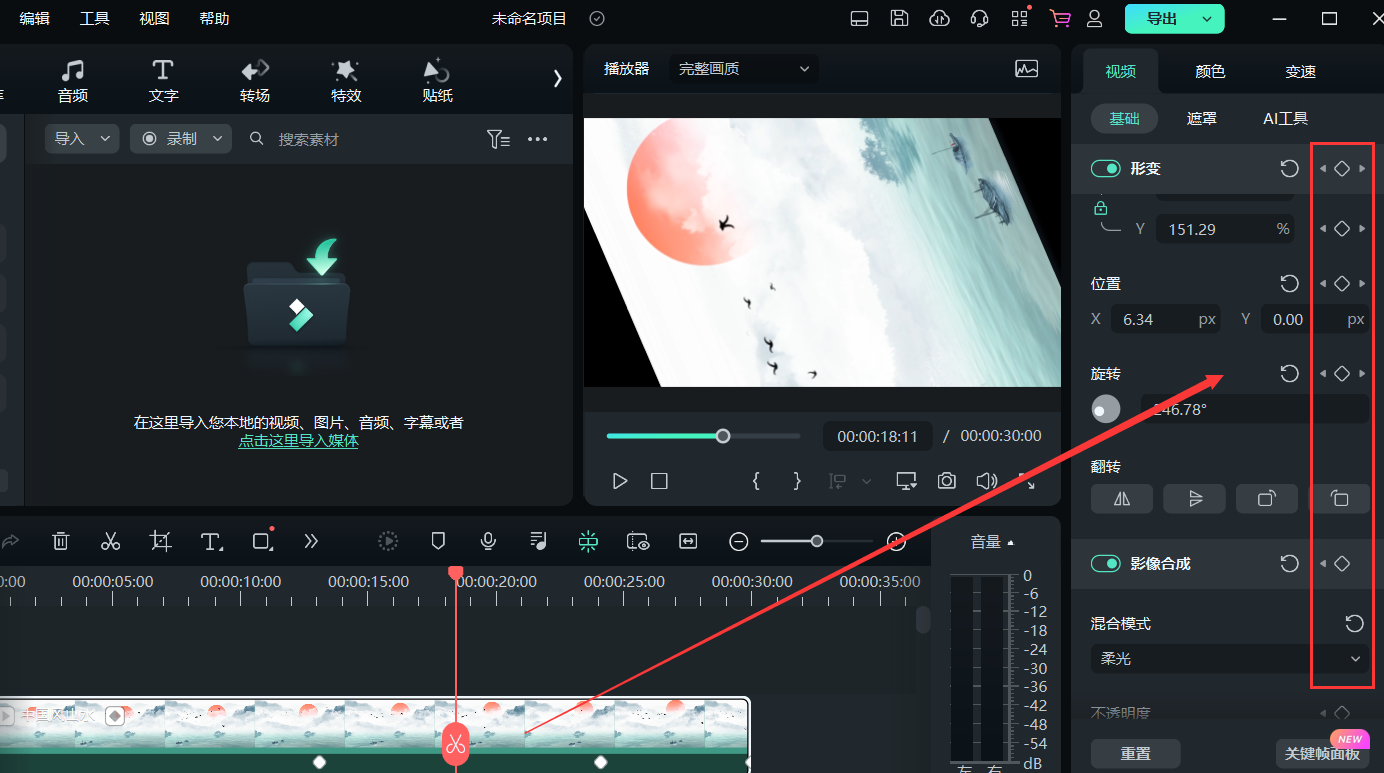1384x773 pixels.
Task: Expand more timeline tools with double chevron
Action: [311, 541]
